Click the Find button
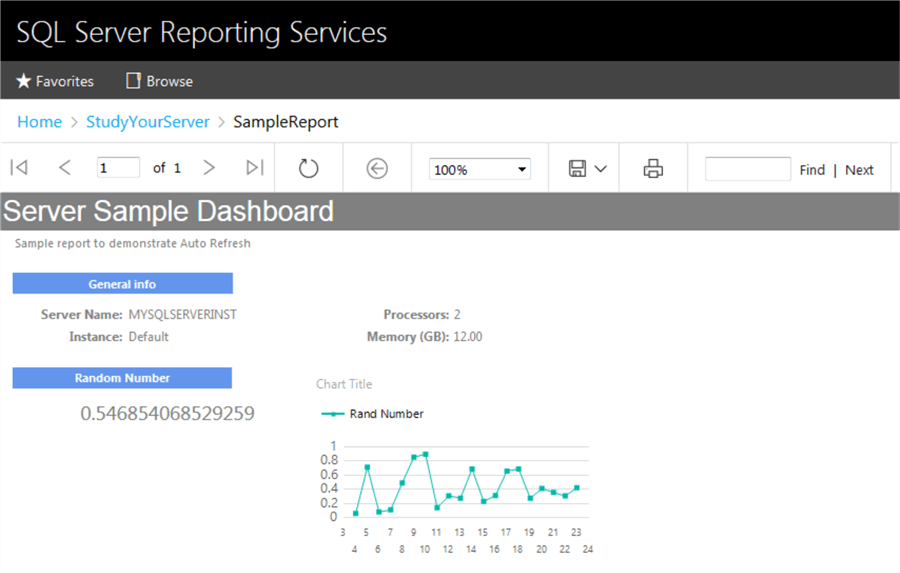 pos(812,170)
